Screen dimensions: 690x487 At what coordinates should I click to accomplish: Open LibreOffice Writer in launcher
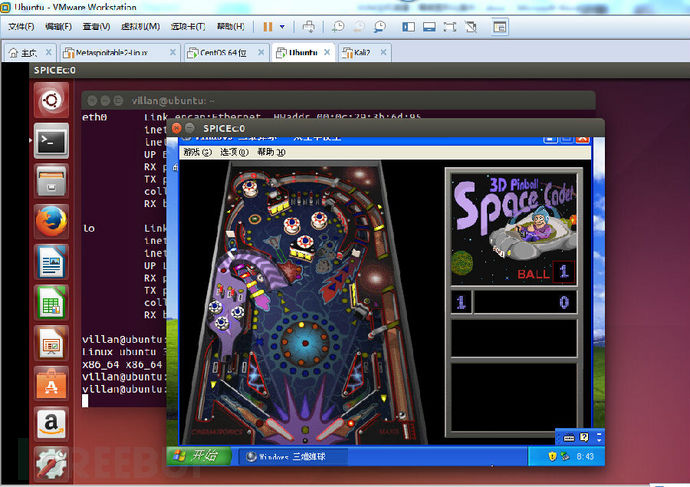pos(51,262)
